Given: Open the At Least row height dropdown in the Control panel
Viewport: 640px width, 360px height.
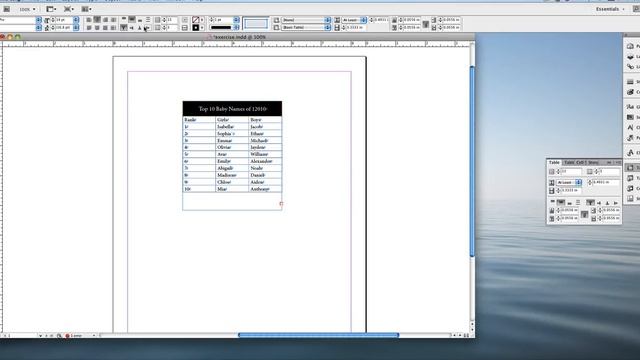Looking at the screenshot, I should coord(354,20).
